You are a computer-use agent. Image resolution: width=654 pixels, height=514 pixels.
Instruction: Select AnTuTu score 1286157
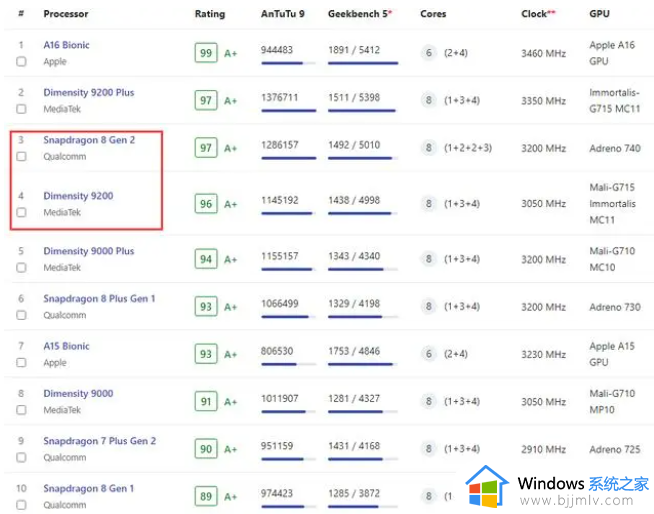[x=280, y=145]
